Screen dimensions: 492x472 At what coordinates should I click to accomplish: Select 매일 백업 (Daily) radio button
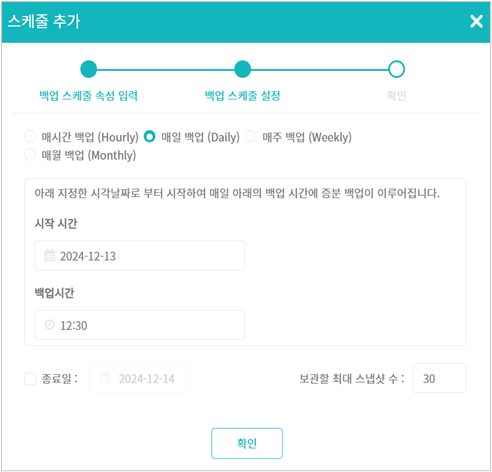[x=149, y=136]
